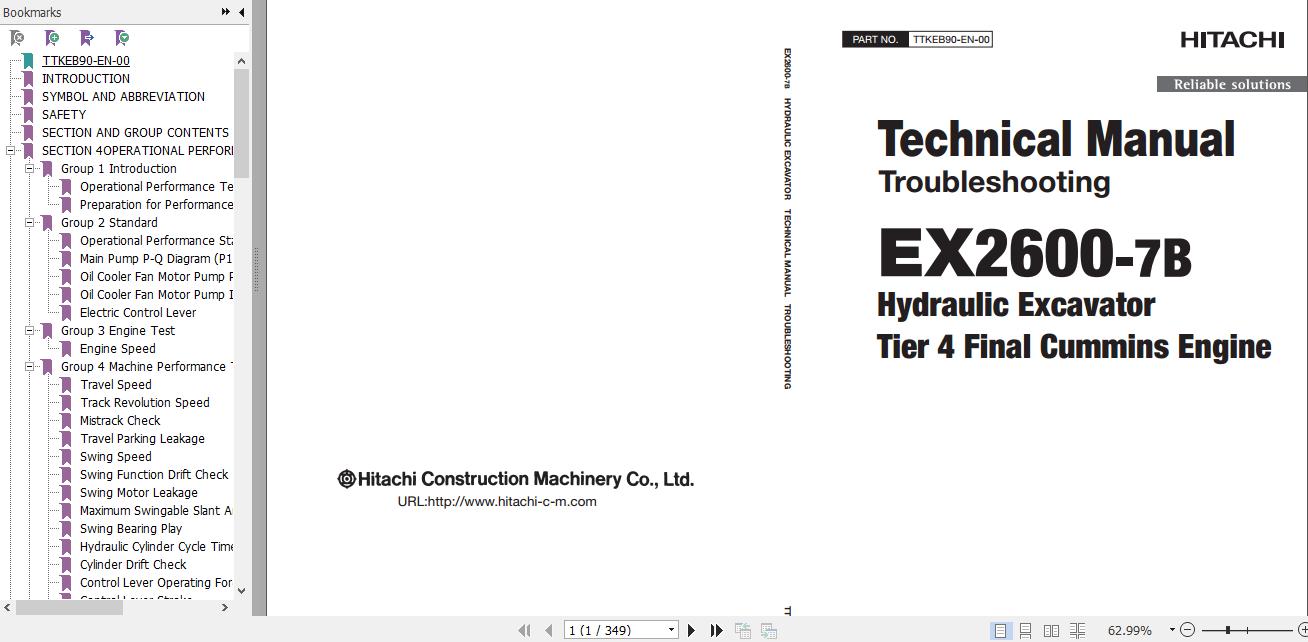1308x642 pixels.
Task: Zoom out using the minus icon
Action: pyautogui.click(x=1187, y=631)
